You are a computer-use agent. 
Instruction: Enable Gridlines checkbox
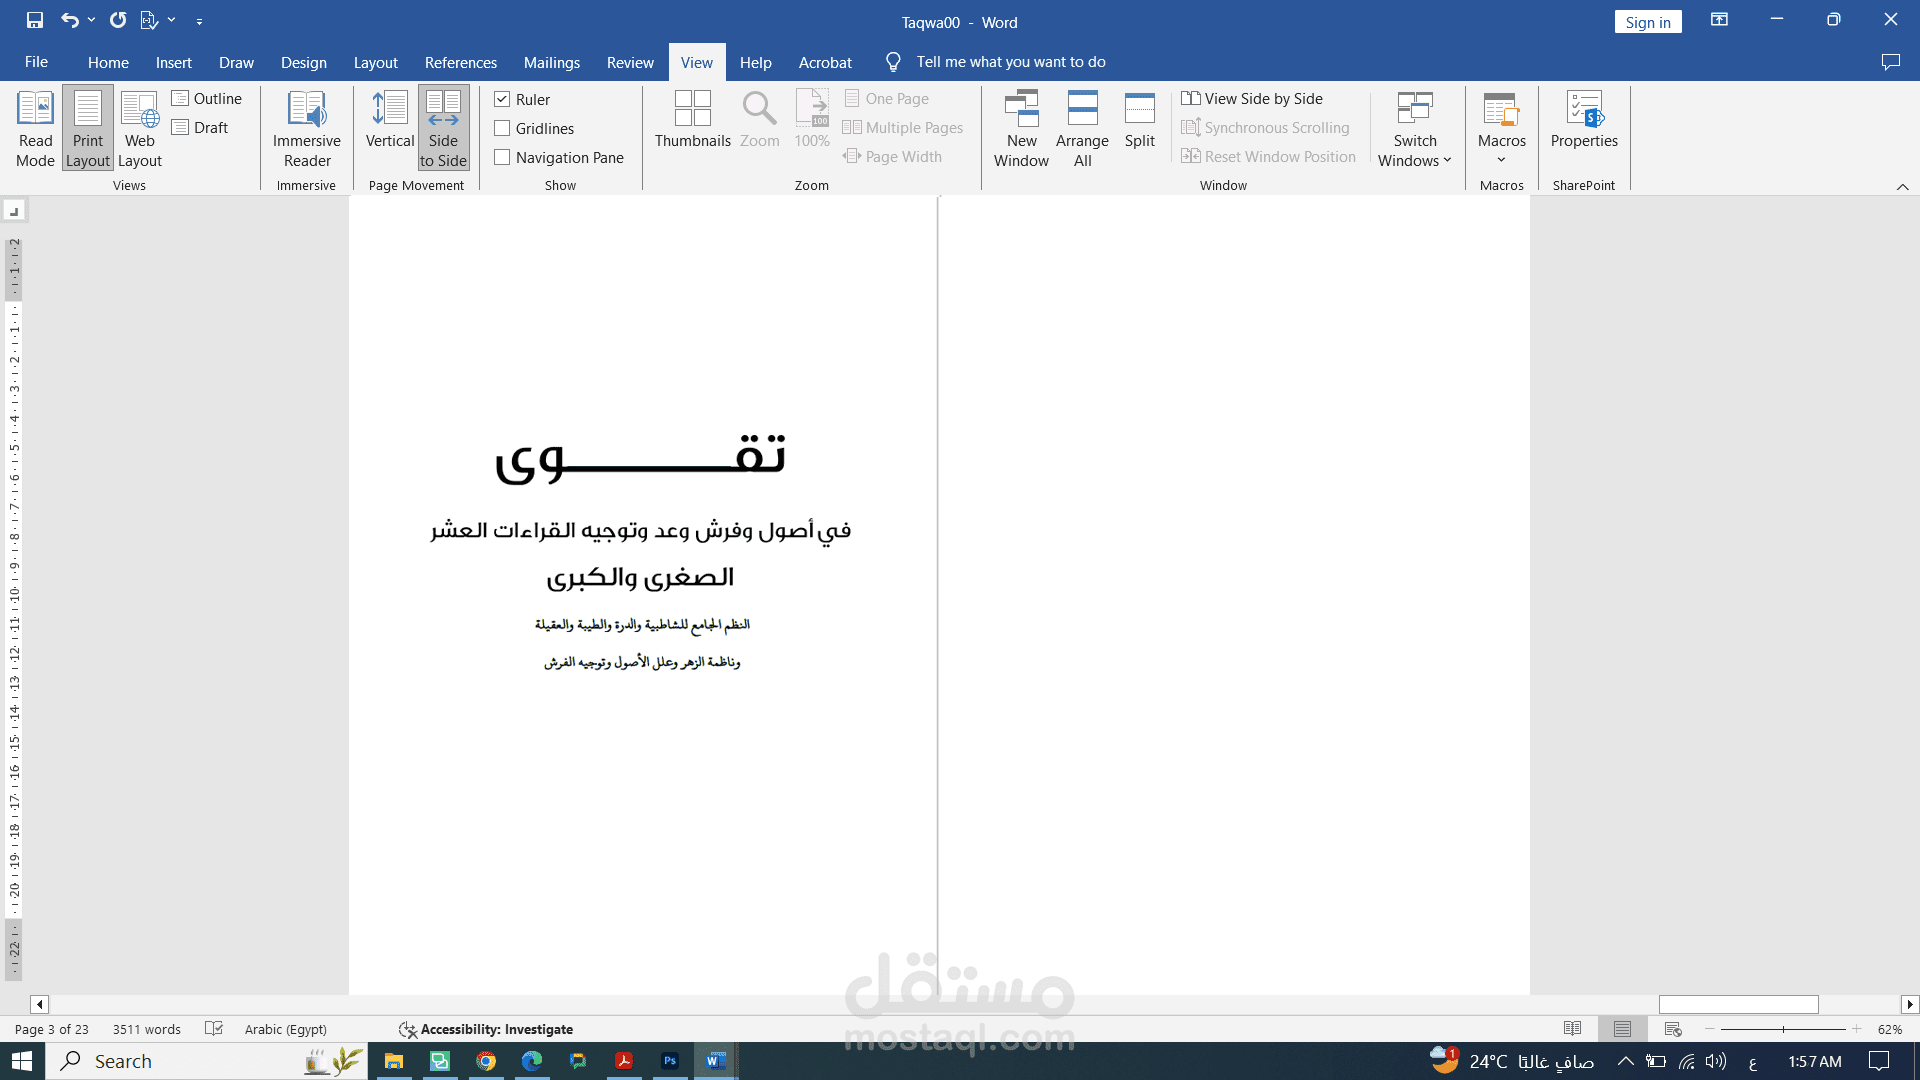click(x=502, y=128)
